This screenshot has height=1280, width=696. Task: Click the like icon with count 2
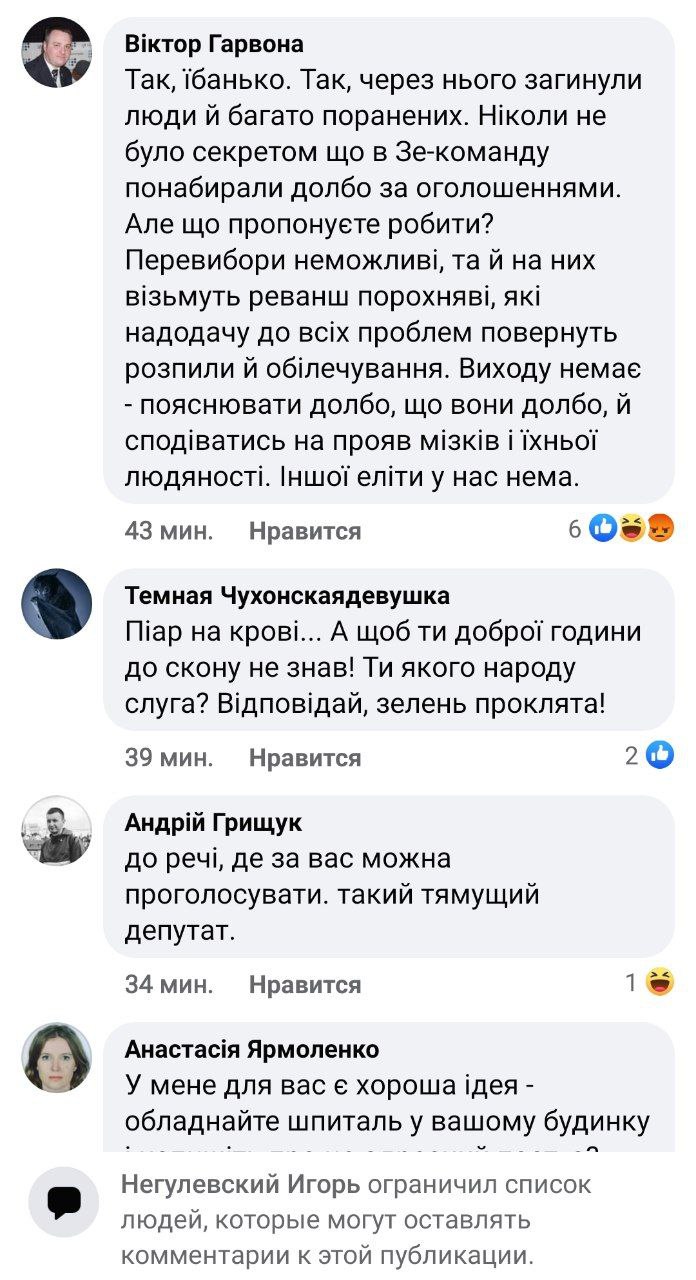tap(660, 756)
